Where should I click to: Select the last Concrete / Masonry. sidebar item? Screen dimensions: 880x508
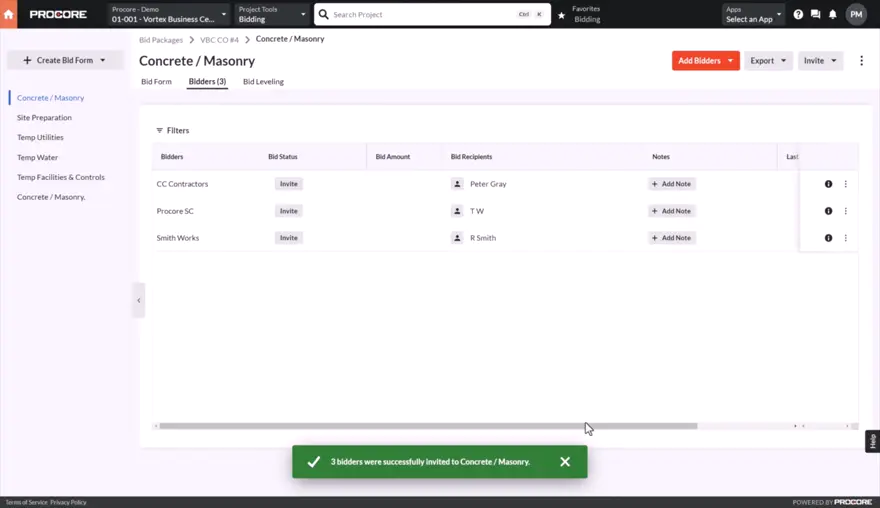51,197
